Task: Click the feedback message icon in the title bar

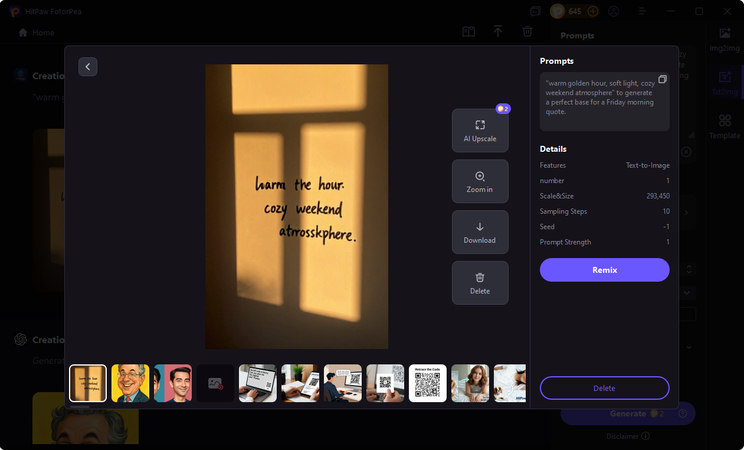Action: point(535,11)
